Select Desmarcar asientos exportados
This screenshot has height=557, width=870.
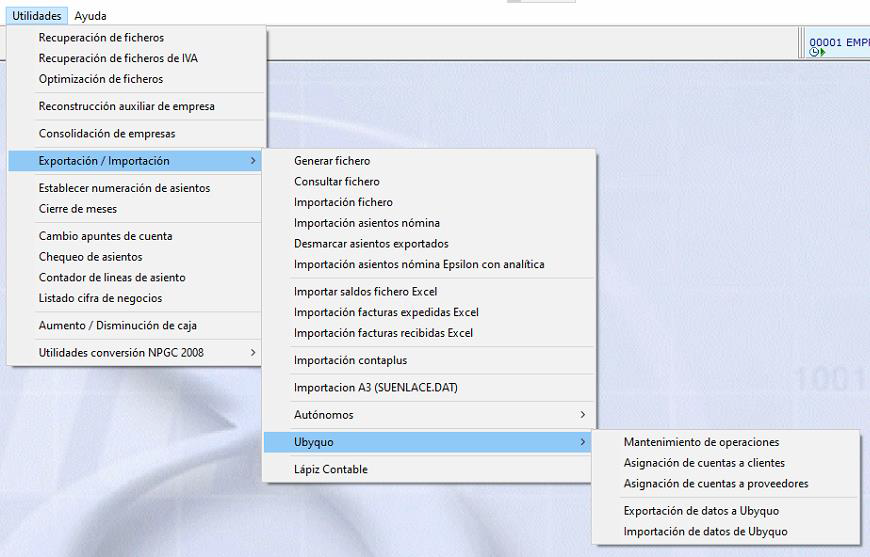click(x=428, y=244)
